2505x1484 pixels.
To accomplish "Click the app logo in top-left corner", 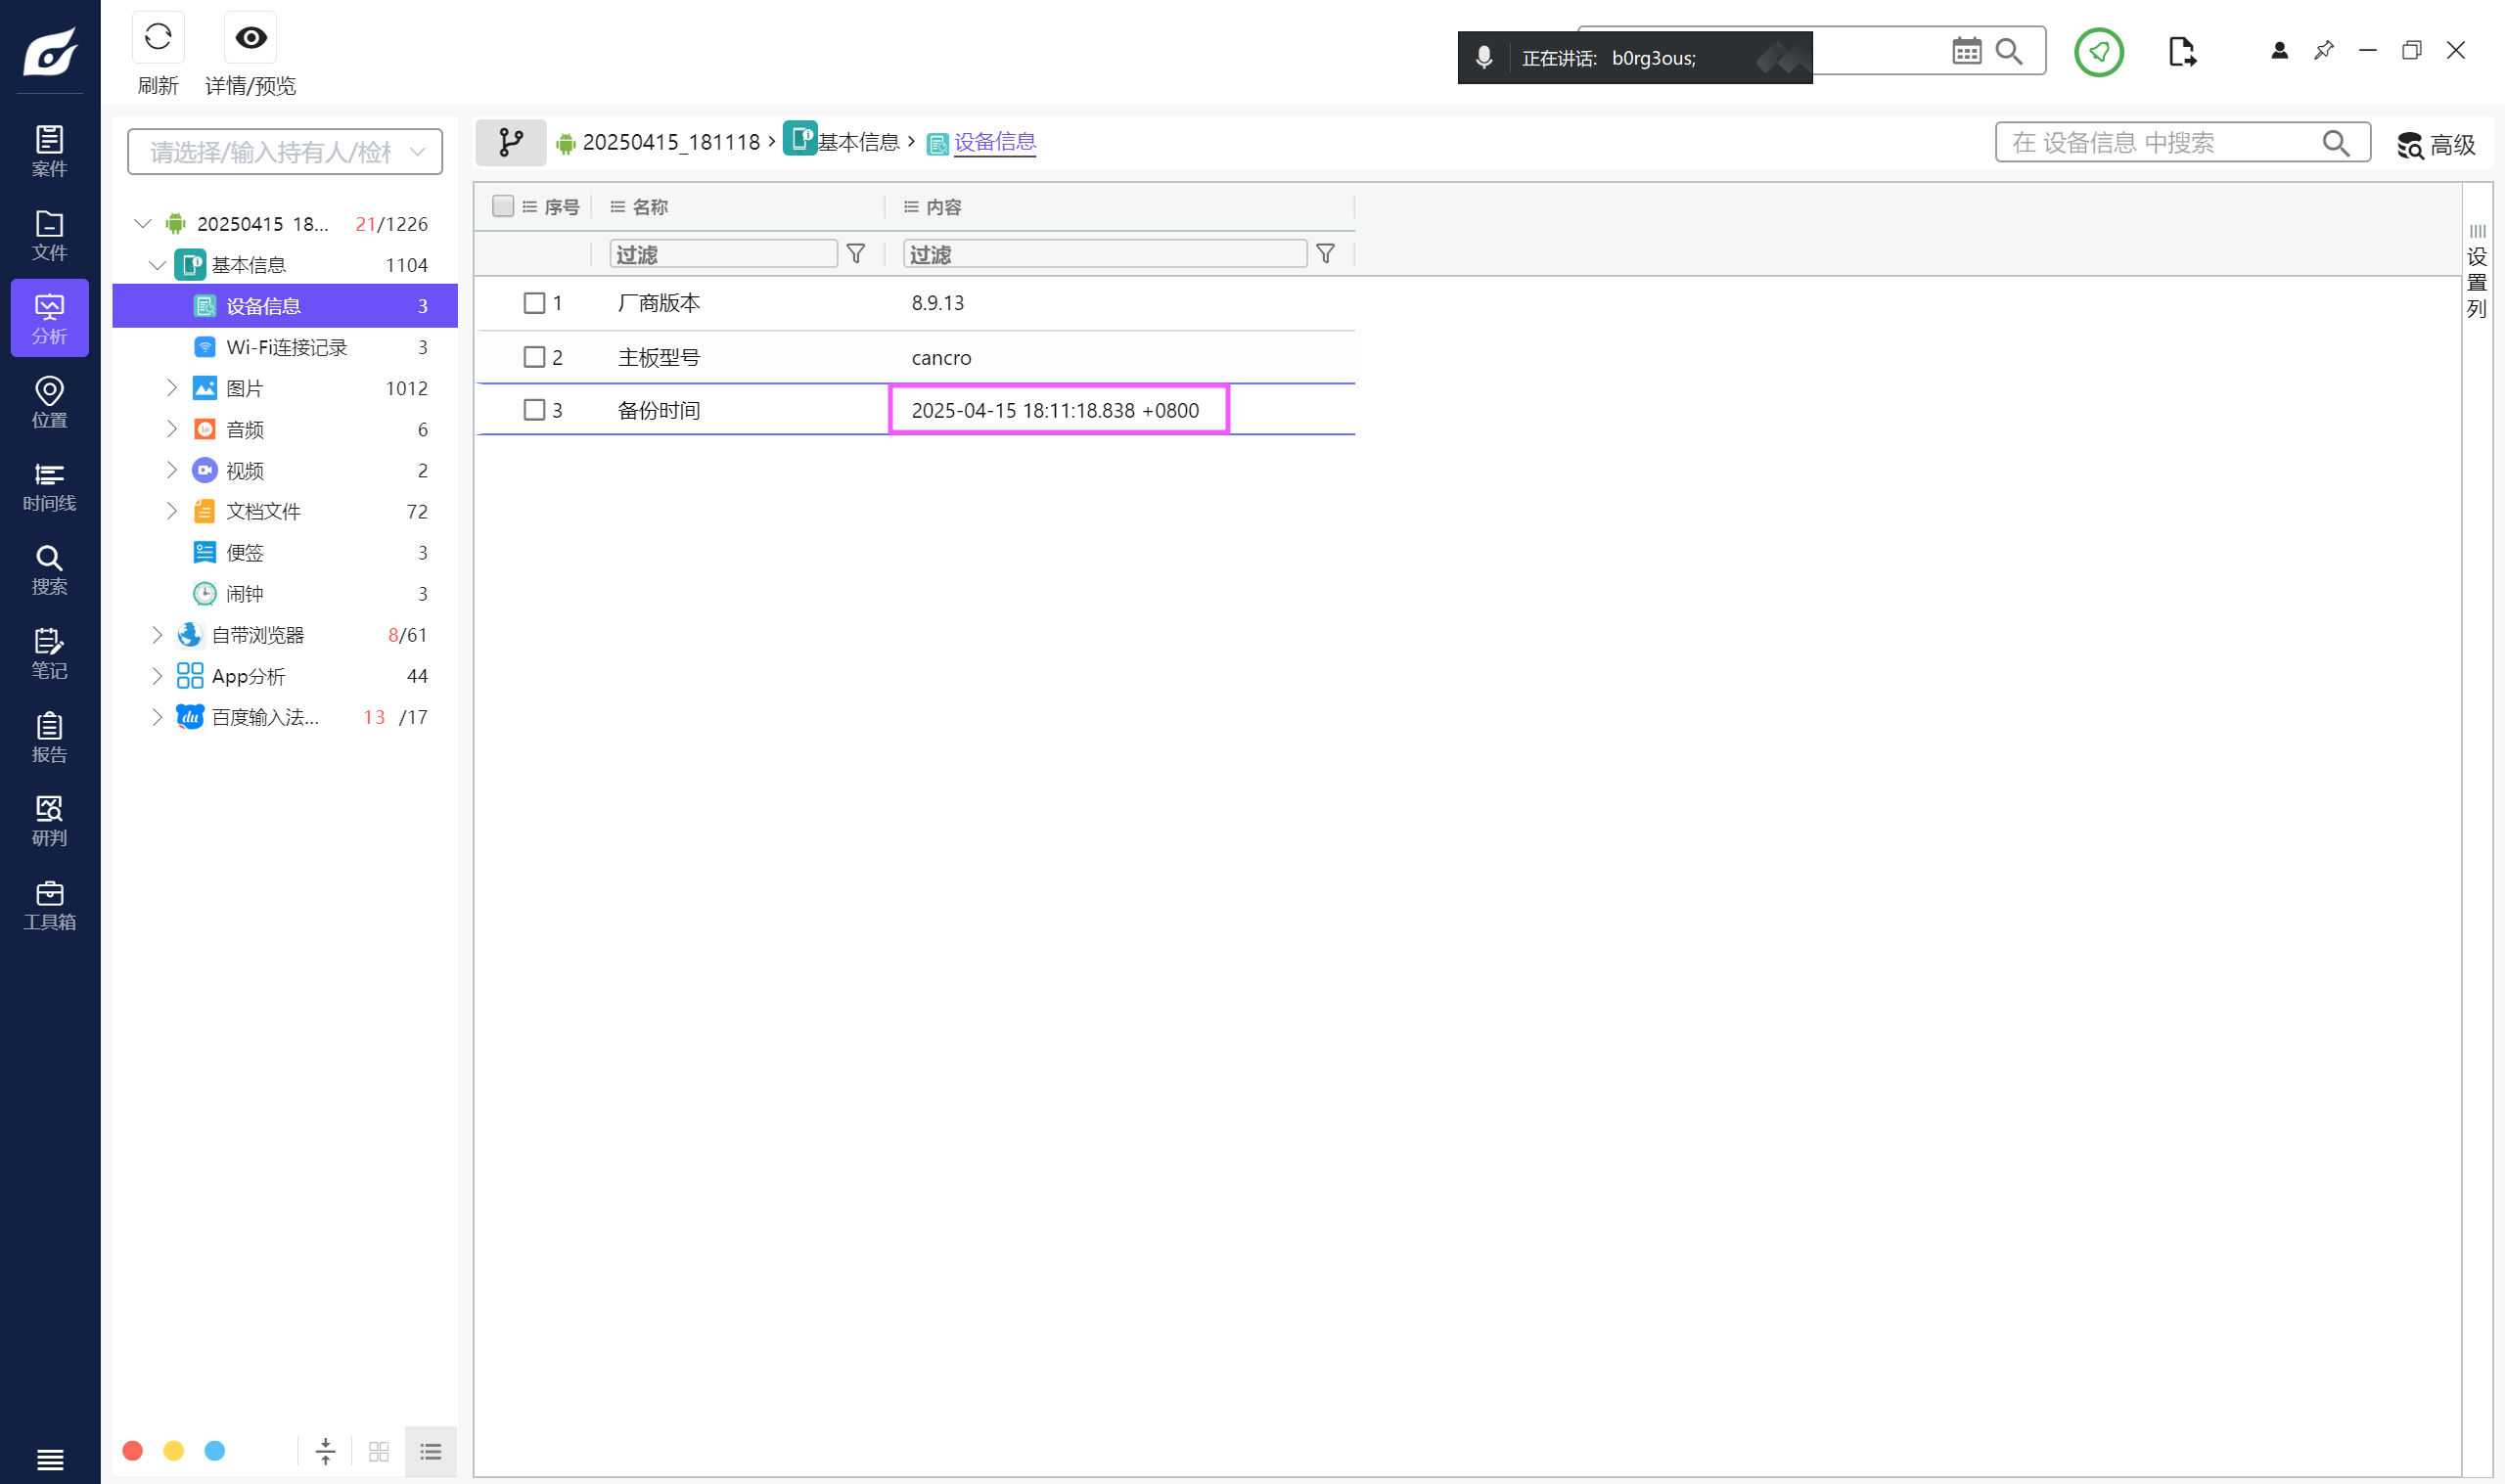I will (x=50, y=50).
